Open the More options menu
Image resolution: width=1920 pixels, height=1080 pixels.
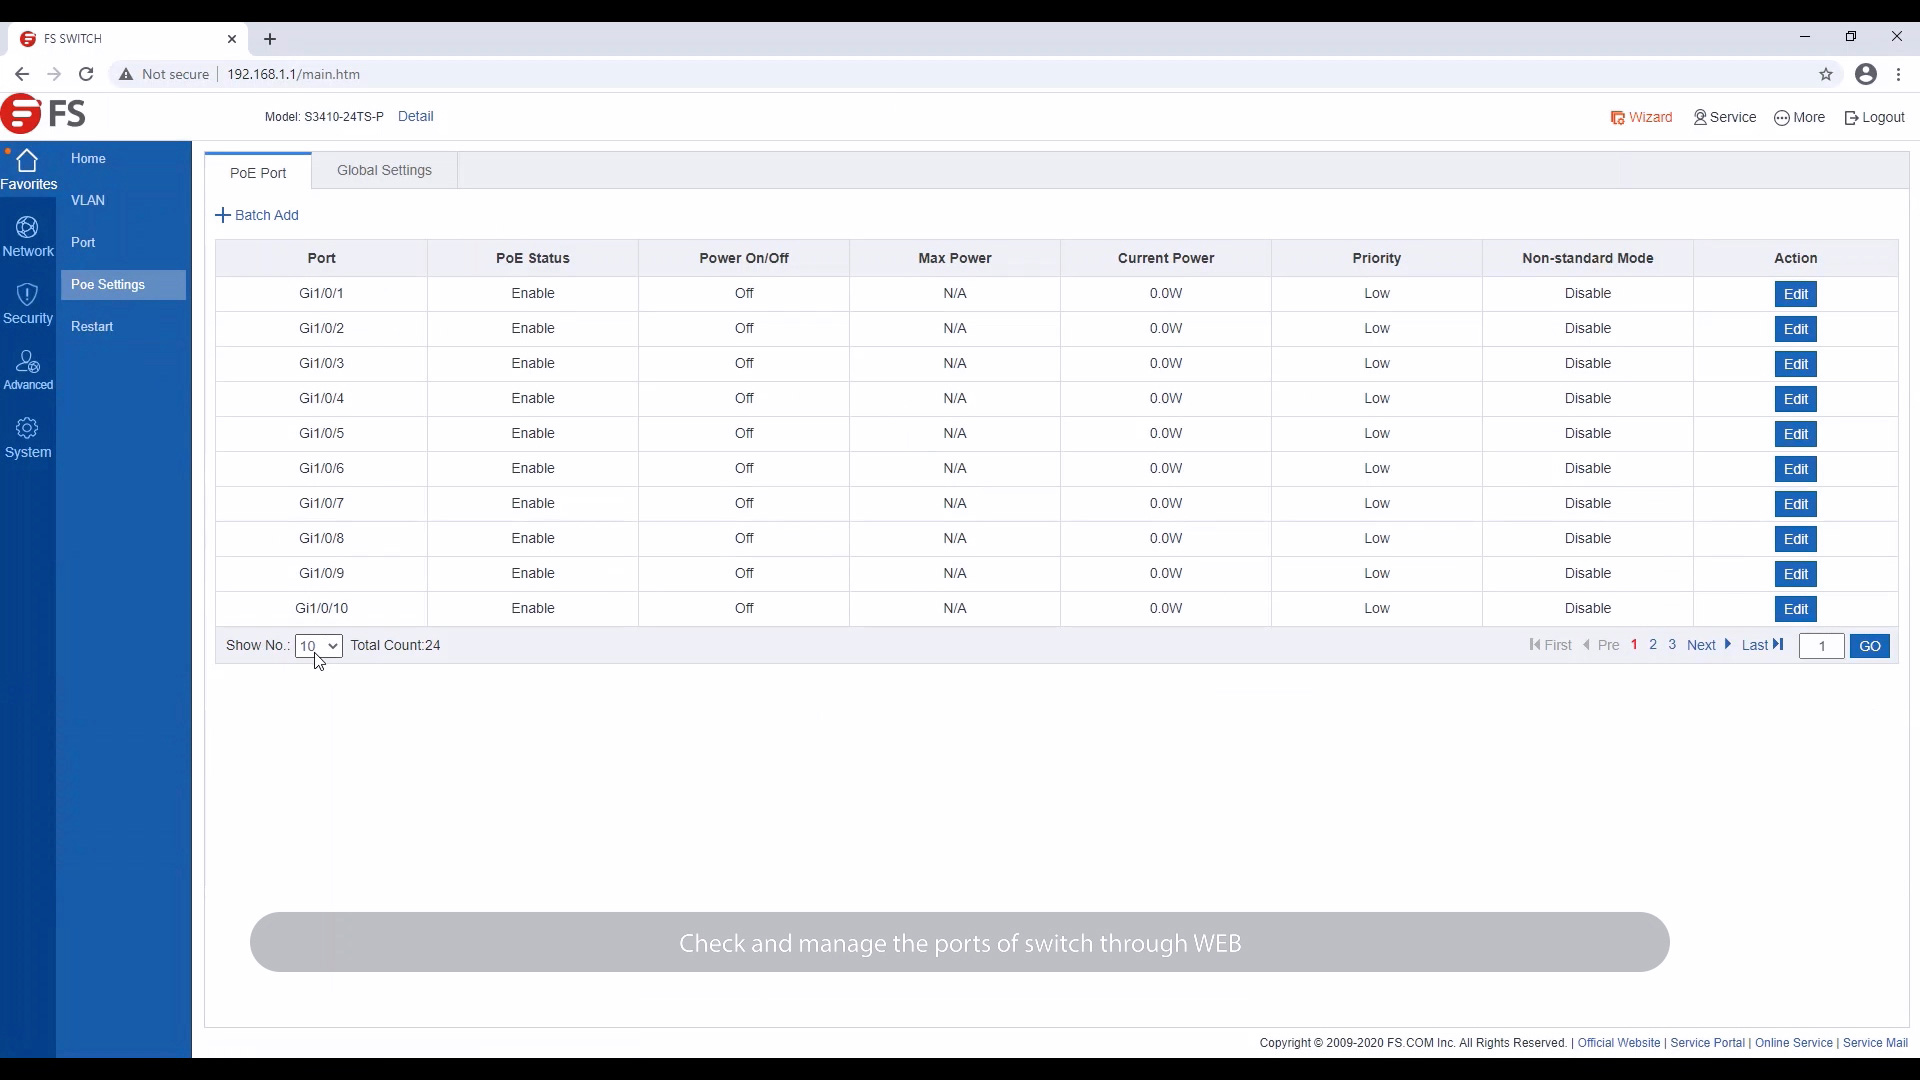1799,117
